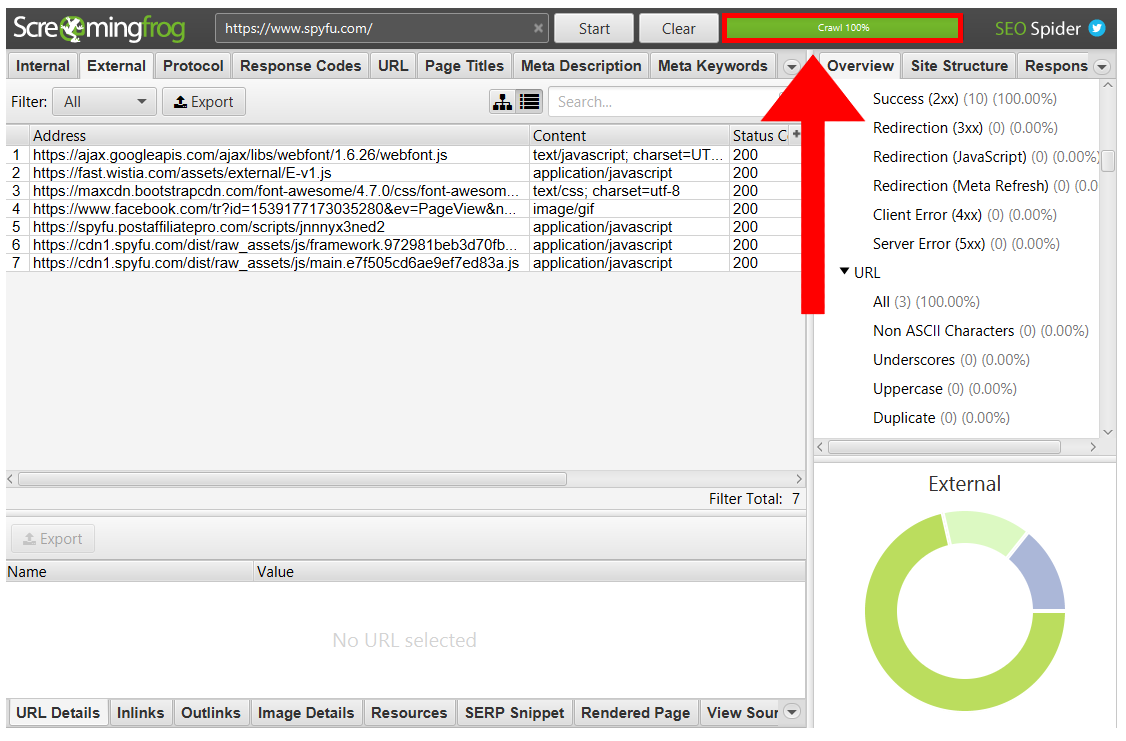
Task: Select Redirection (Meta Refresh) in the overview
Action: point(985,186)
